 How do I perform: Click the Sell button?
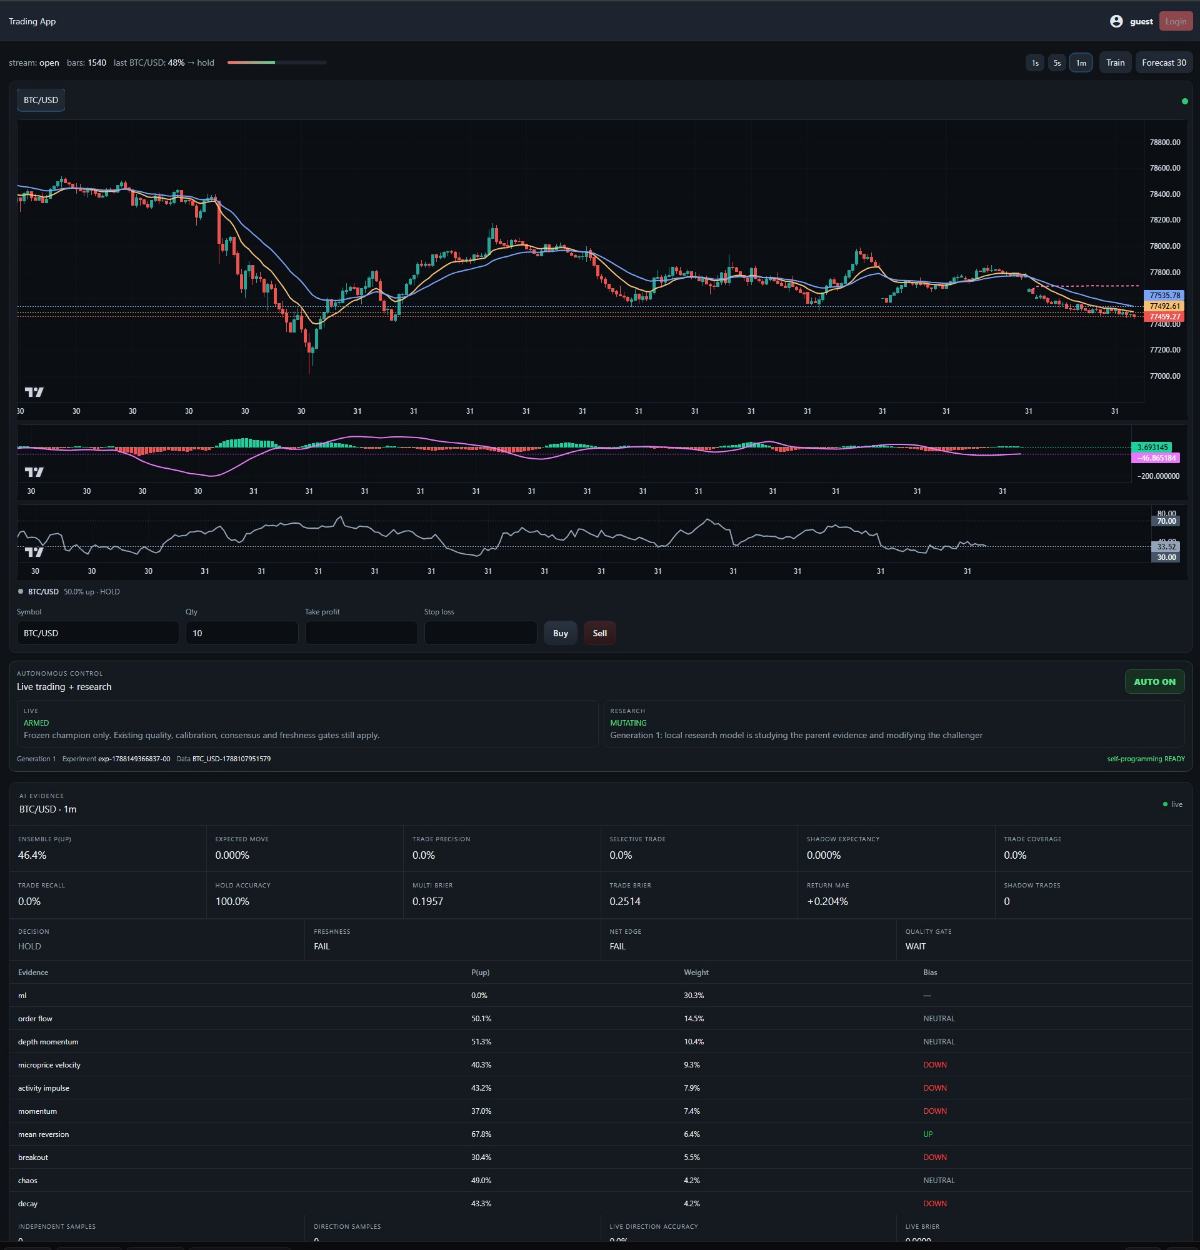pos(600,633)
